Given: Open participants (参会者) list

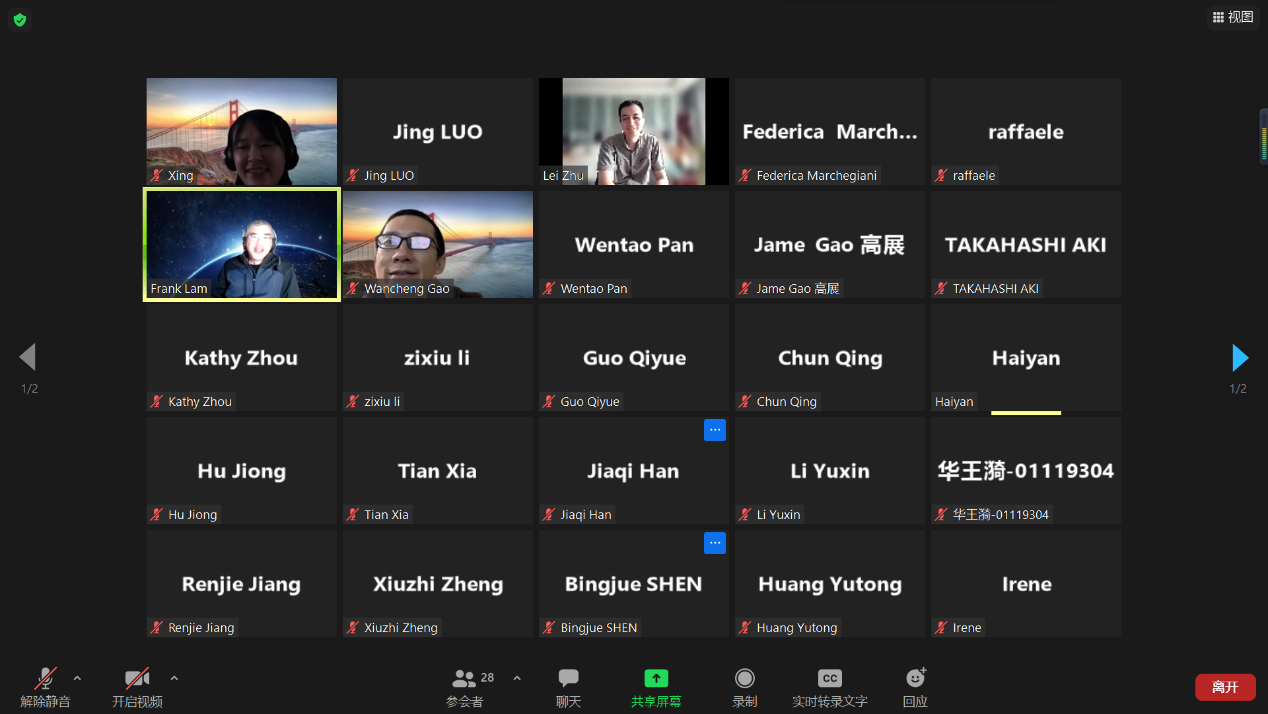Looking at the screenshot, I should (465, 686).
